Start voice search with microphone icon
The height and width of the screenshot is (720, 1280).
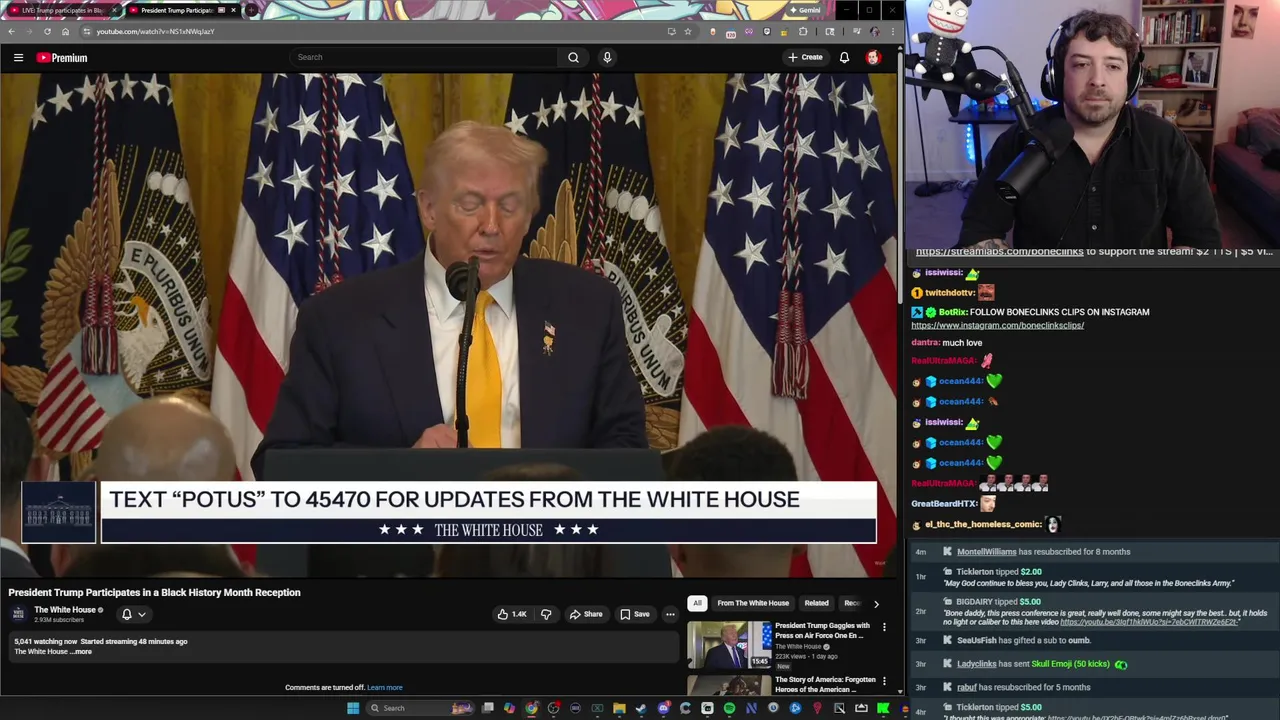606,57
